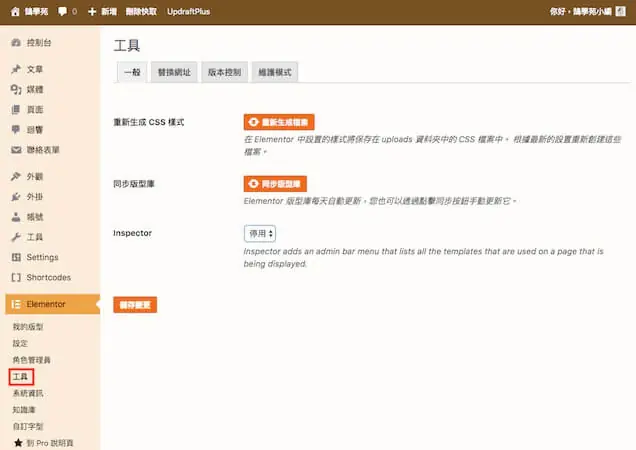
Task: Click the orange save changes button
Action: tap(135, 305)
